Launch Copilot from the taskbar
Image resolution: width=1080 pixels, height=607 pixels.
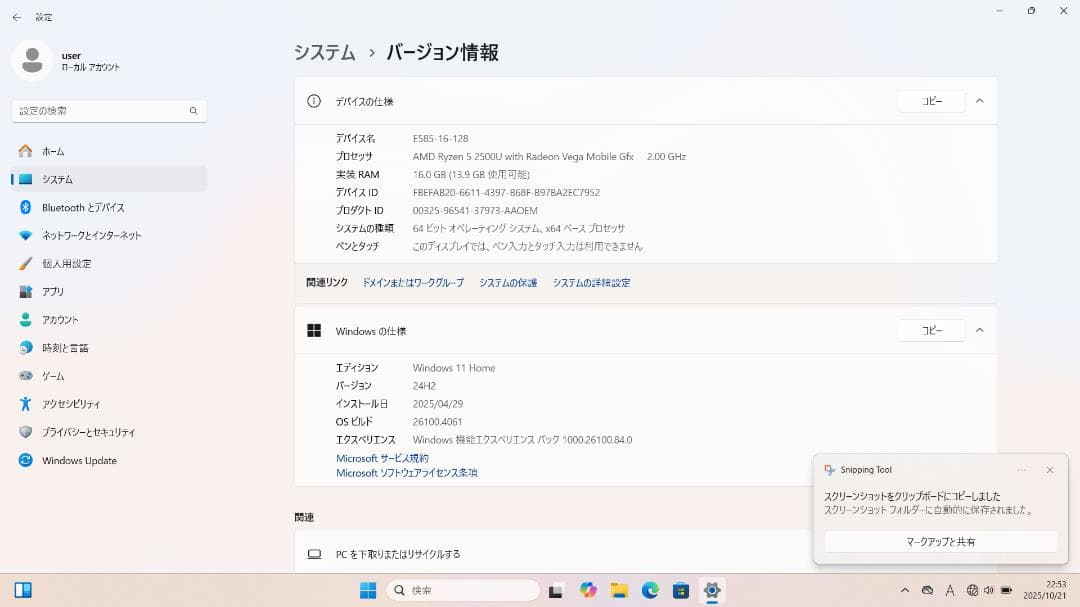588,590
